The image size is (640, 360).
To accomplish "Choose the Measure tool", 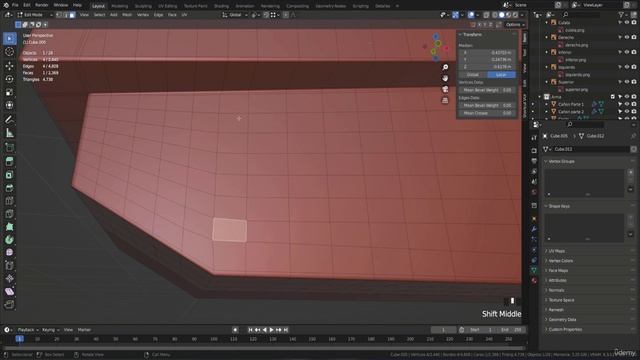I will tap(9, 133).
